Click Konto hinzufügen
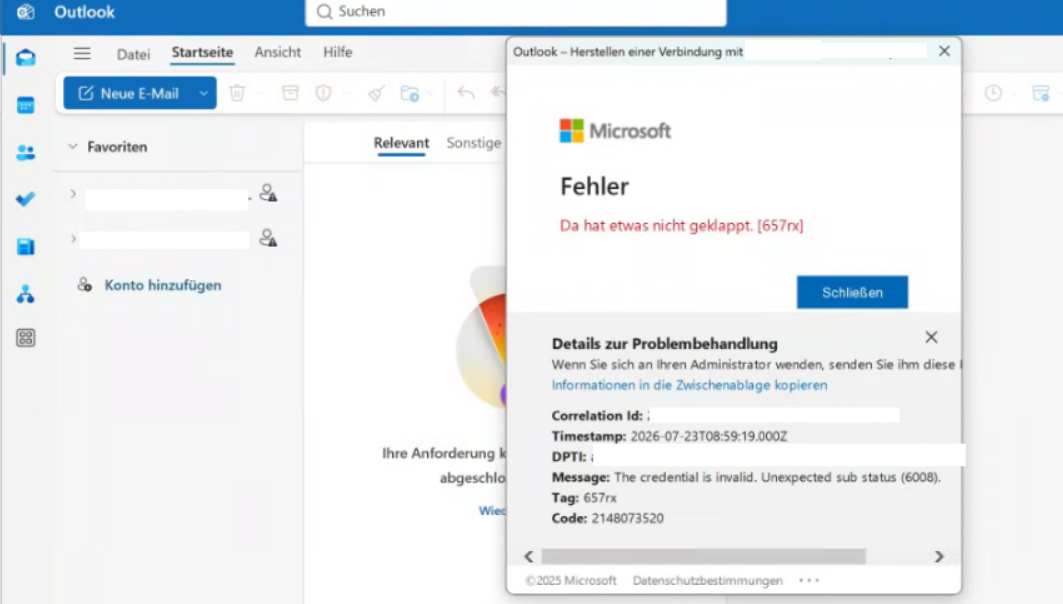The height and width of the screenshot is (604, 1063). click(x=163, y=285)
